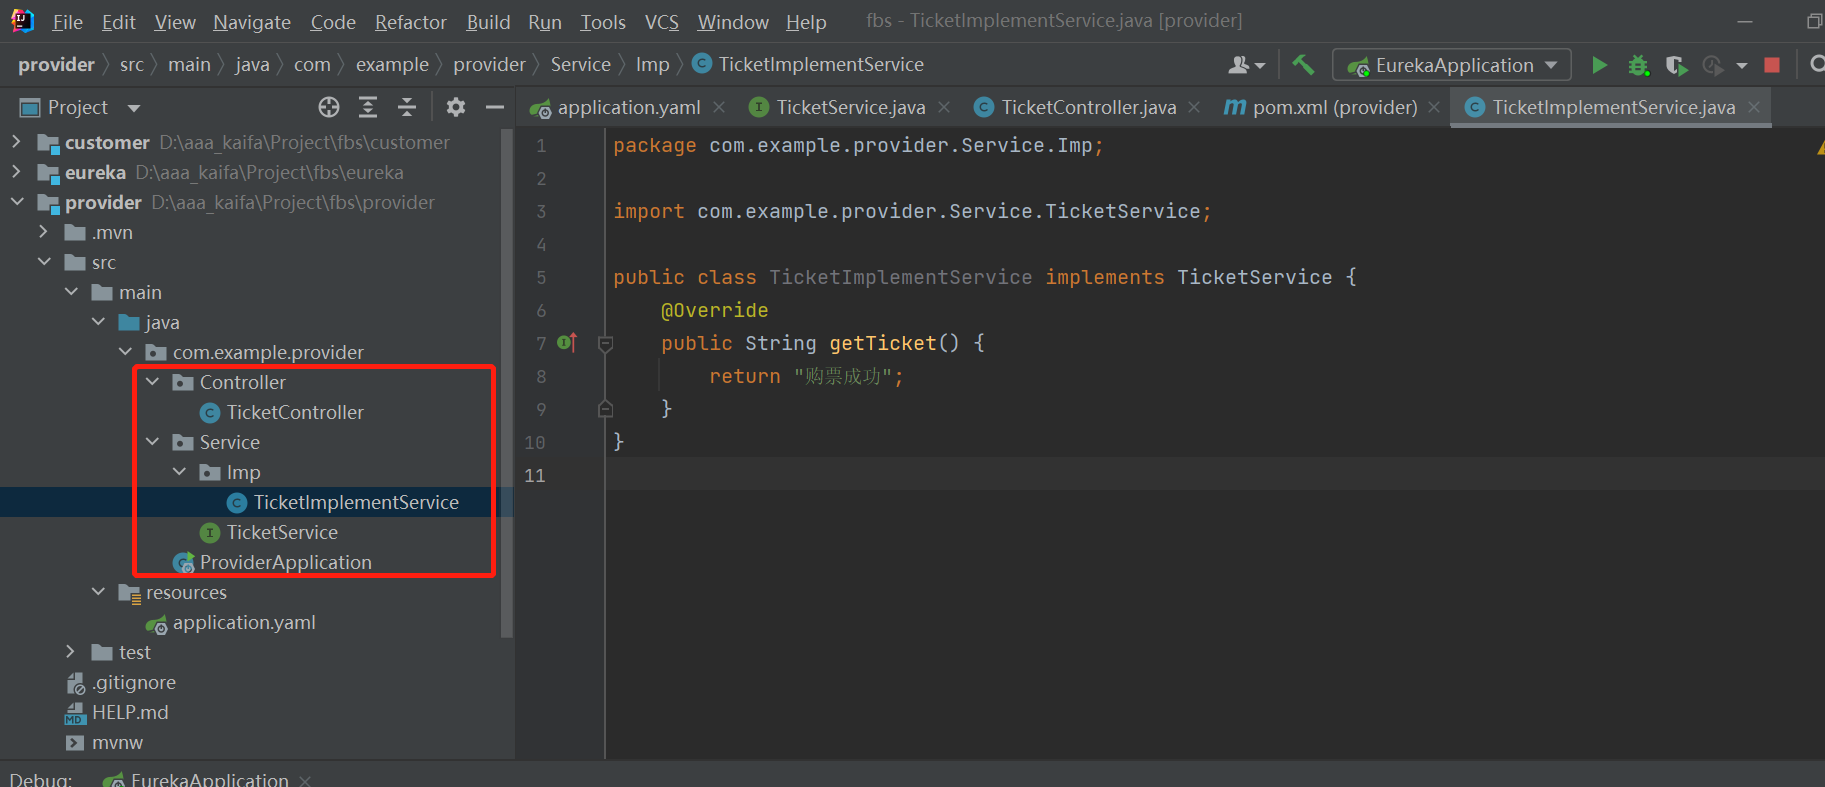Close the TicketController.java tab
1825x787 pixels.
(1194, 107)
